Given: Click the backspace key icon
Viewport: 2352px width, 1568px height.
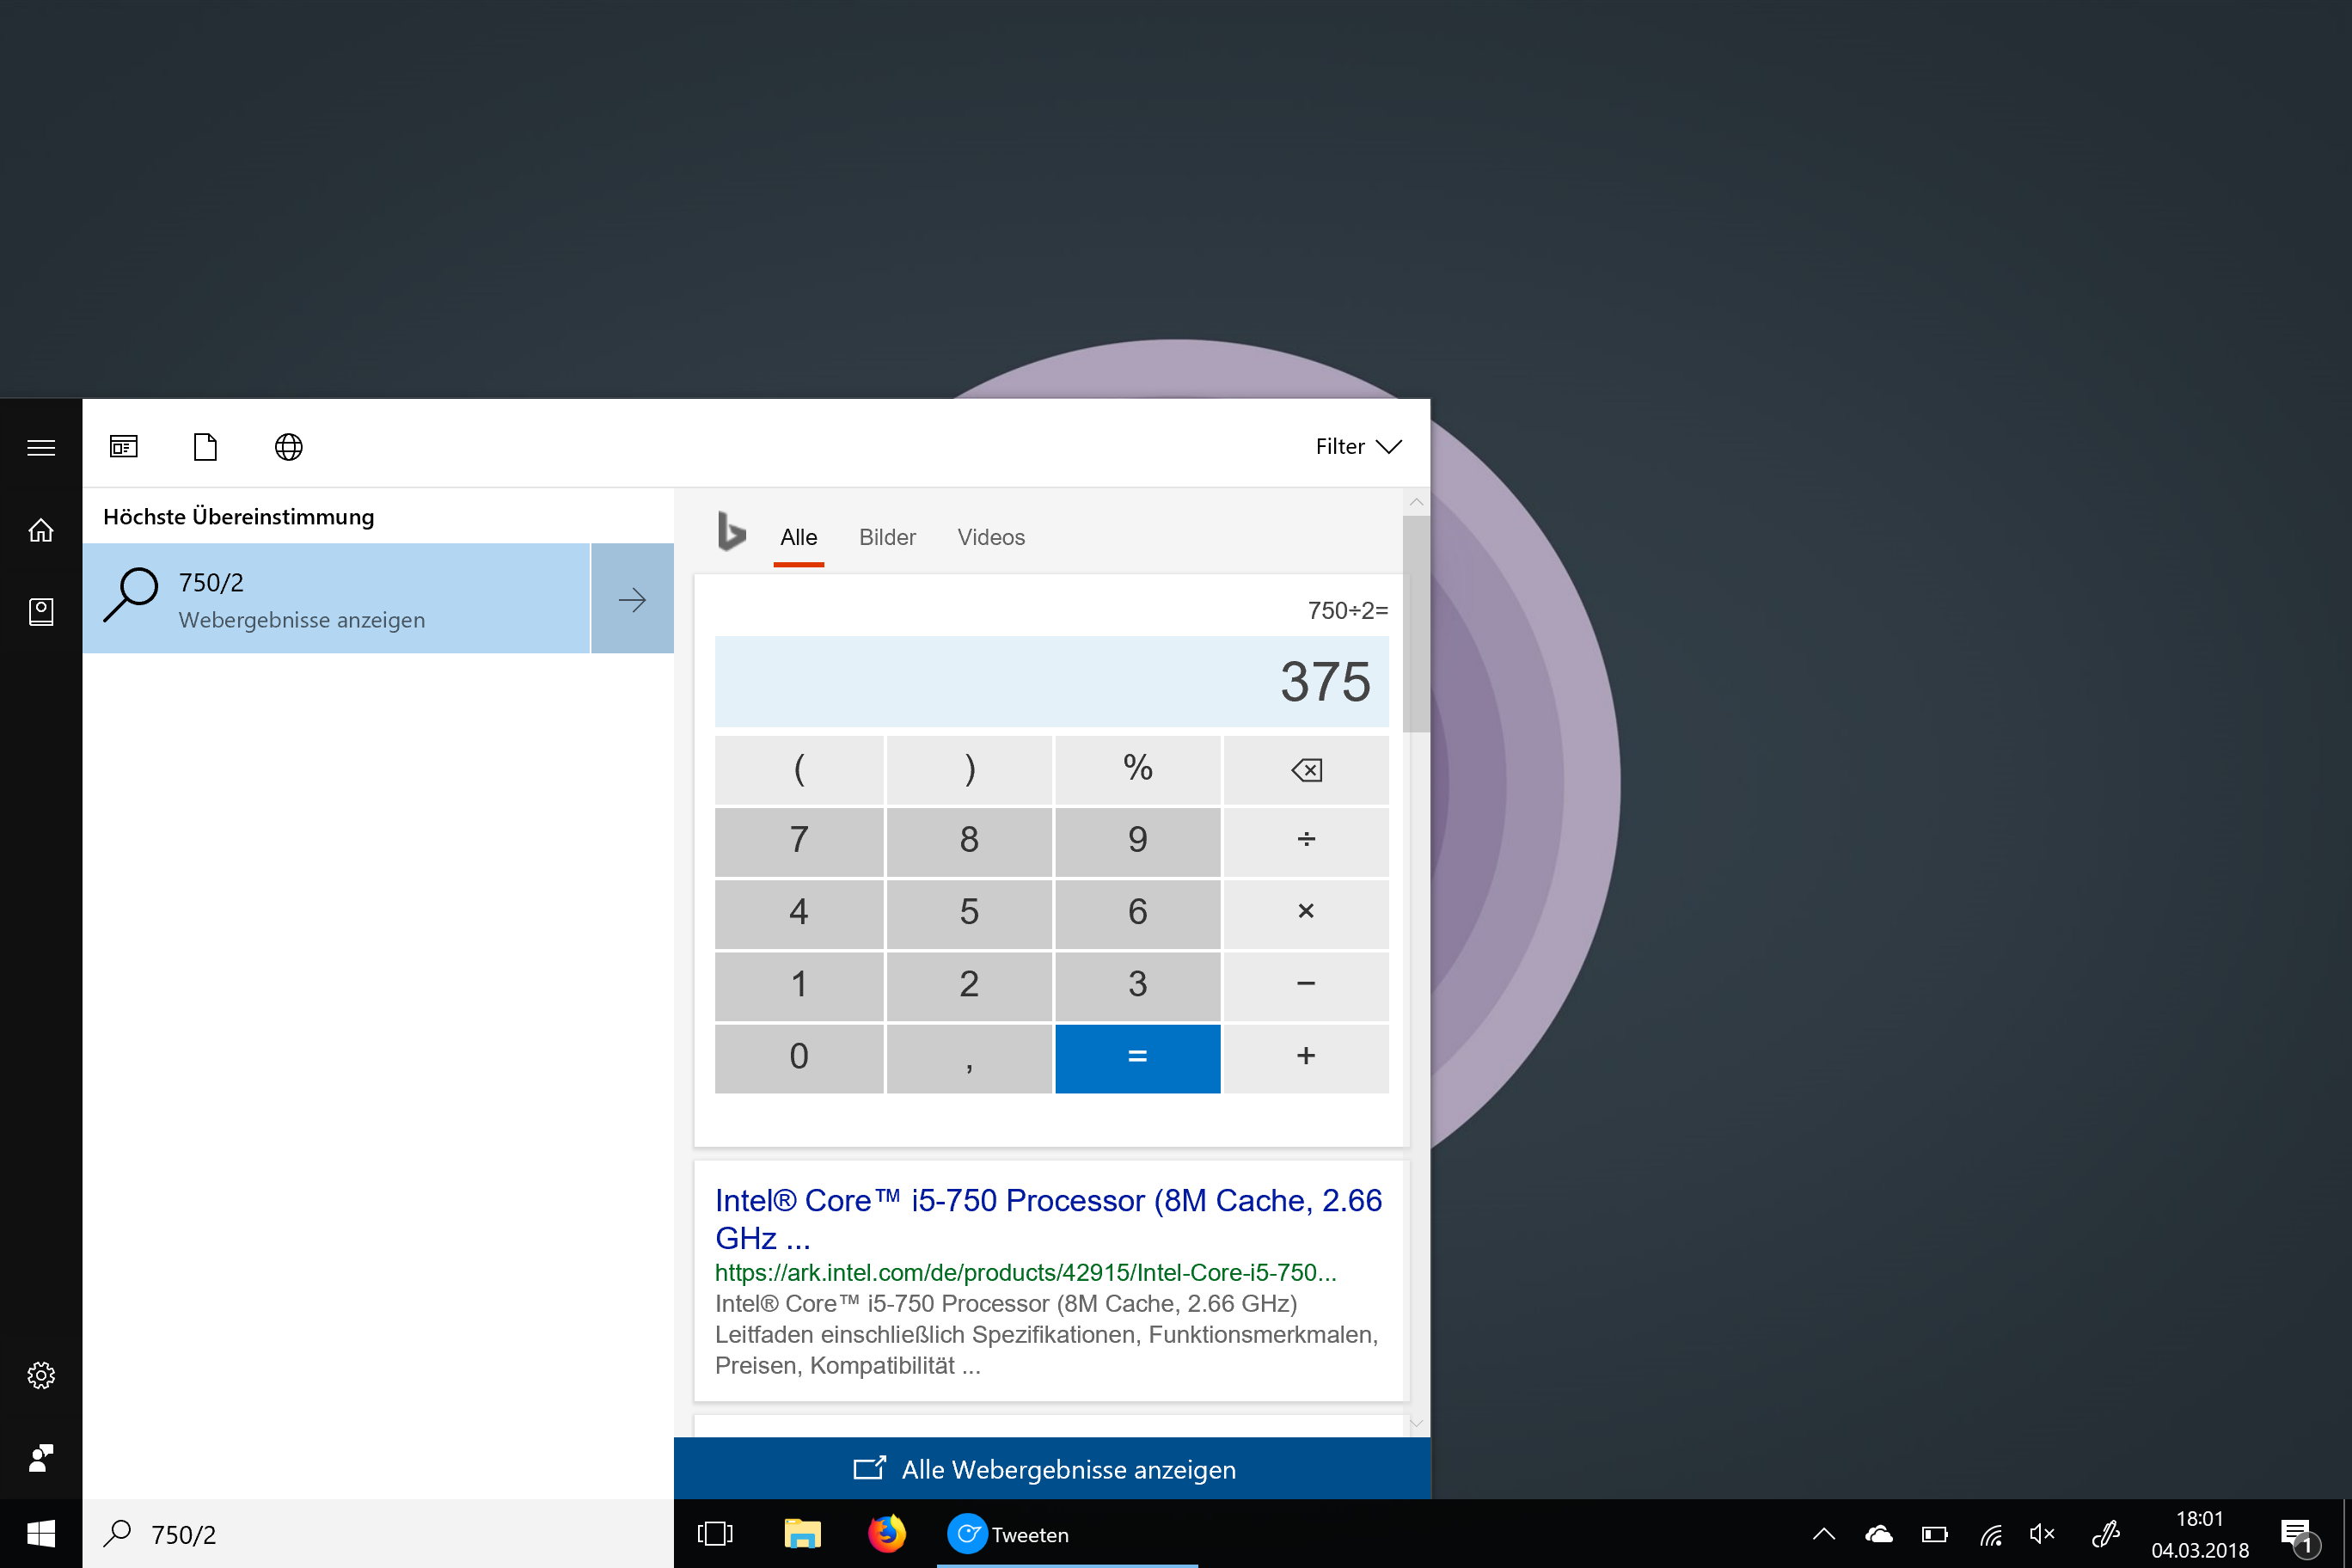Looking at the screenshot, I should click(1306, 770).
